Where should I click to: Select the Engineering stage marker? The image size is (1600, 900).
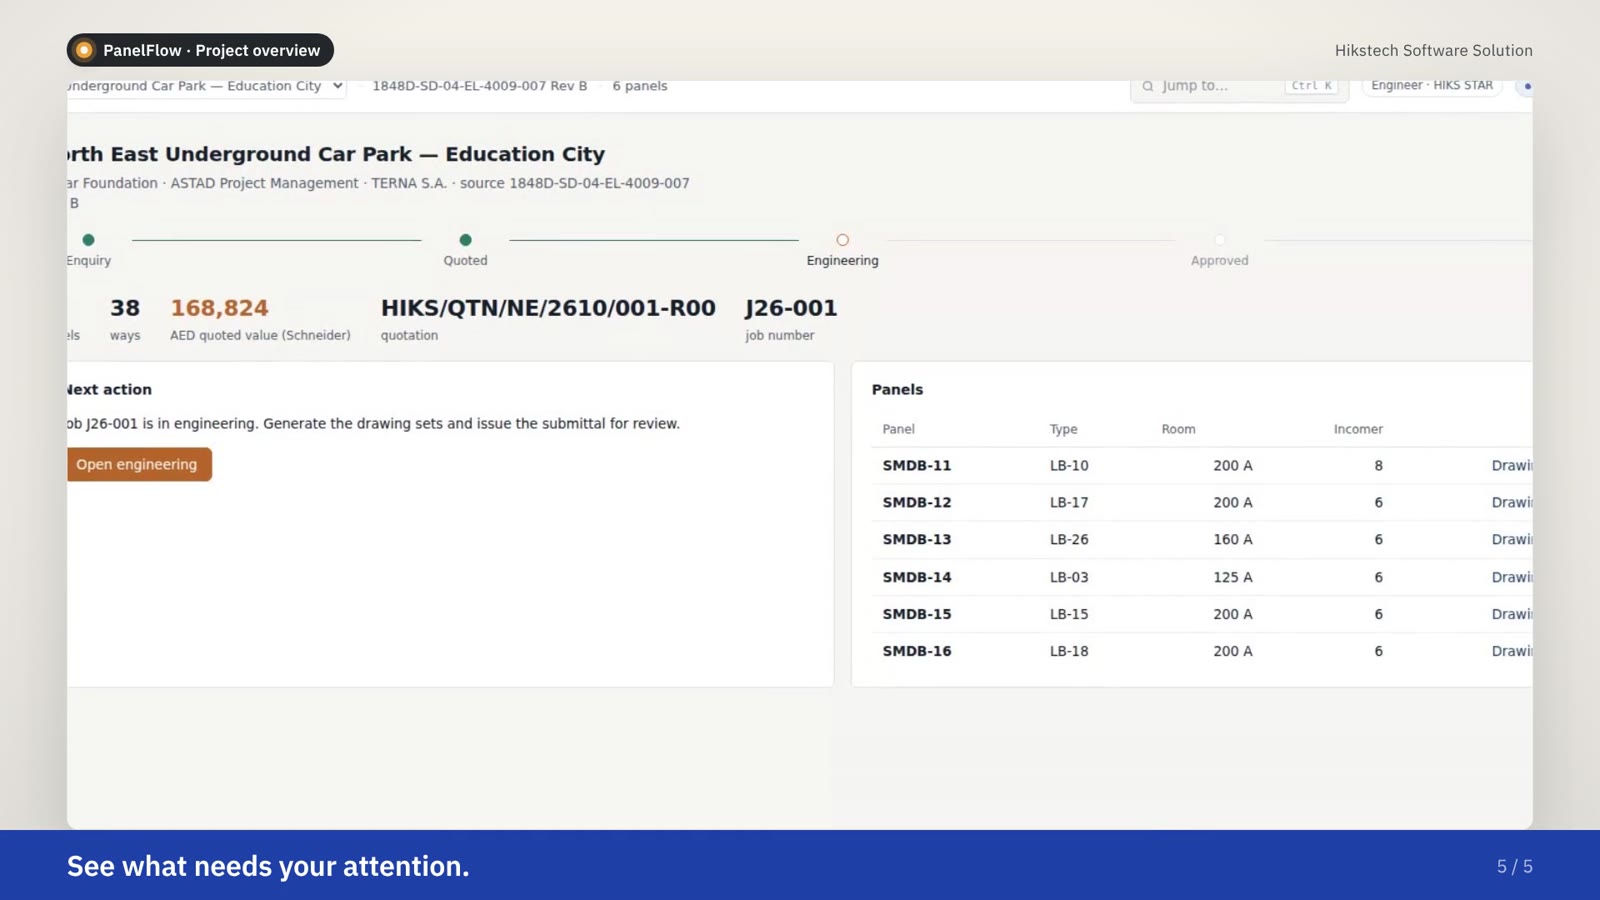[x=842, y=240]
